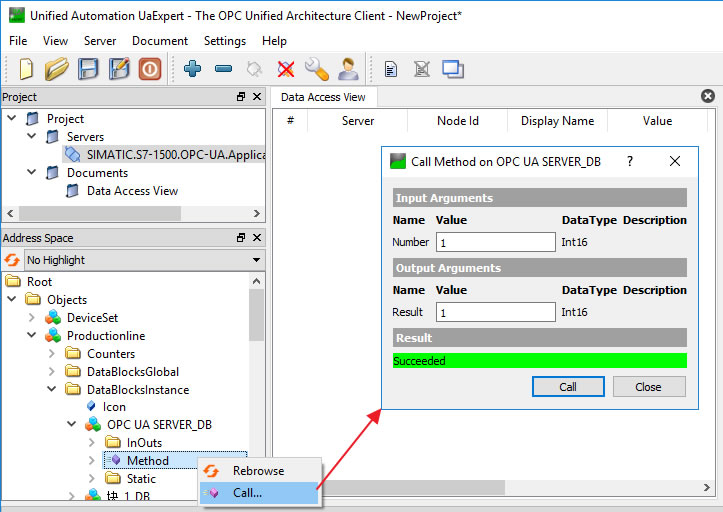Open server properties via wrench icon
723x512 pixels.
[317, 69]
